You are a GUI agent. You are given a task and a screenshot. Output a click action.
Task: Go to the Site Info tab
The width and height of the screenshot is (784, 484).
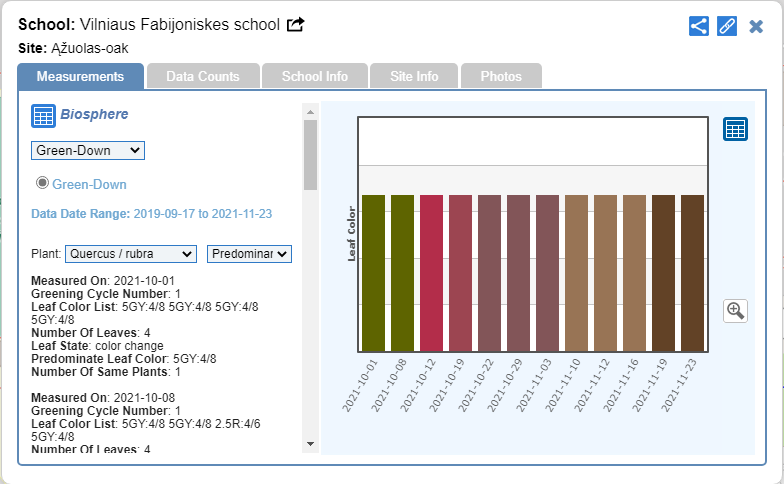coord(414,76)
